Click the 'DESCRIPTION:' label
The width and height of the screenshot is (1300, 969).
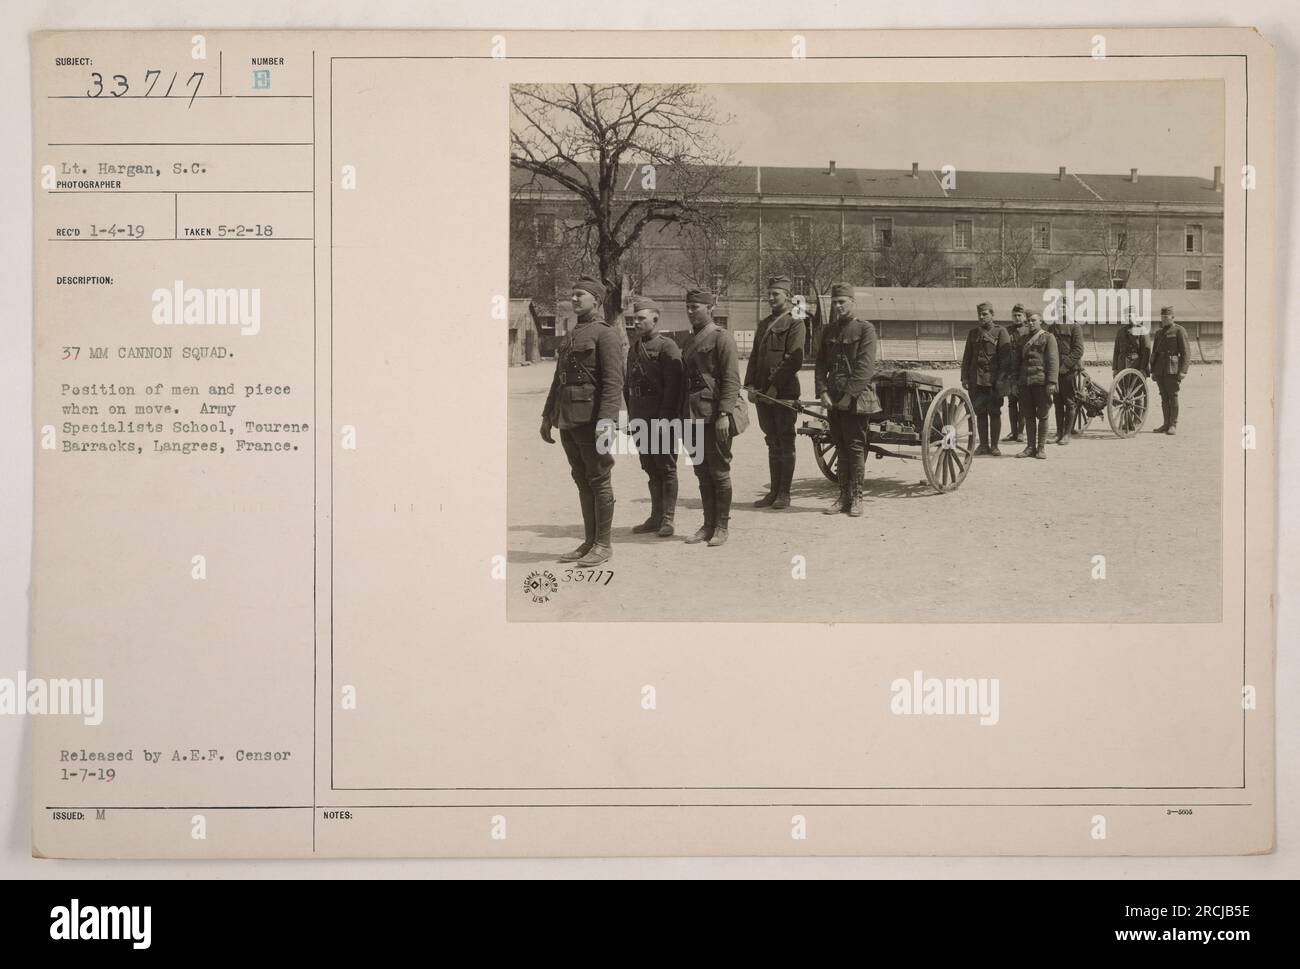coord(83,281)
